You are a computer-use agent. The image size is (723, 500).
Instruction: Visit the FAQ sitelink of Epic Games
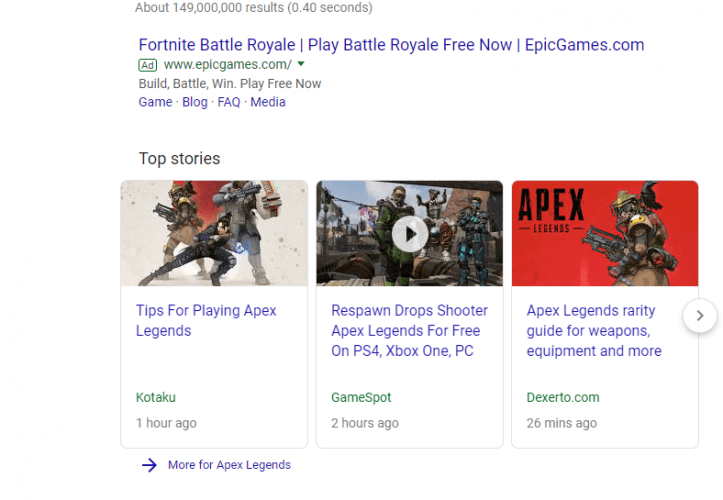tap(229, 102)
